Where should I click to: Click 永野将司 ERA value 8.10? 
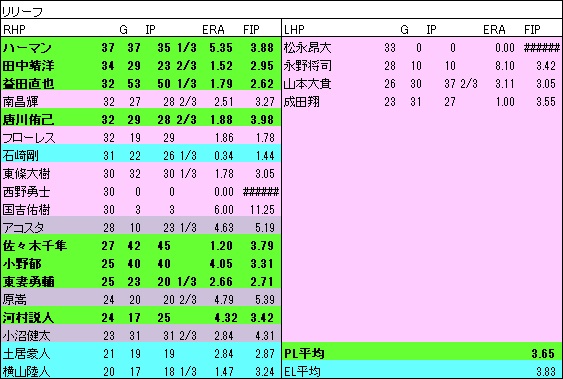click(x=505, y=66)
